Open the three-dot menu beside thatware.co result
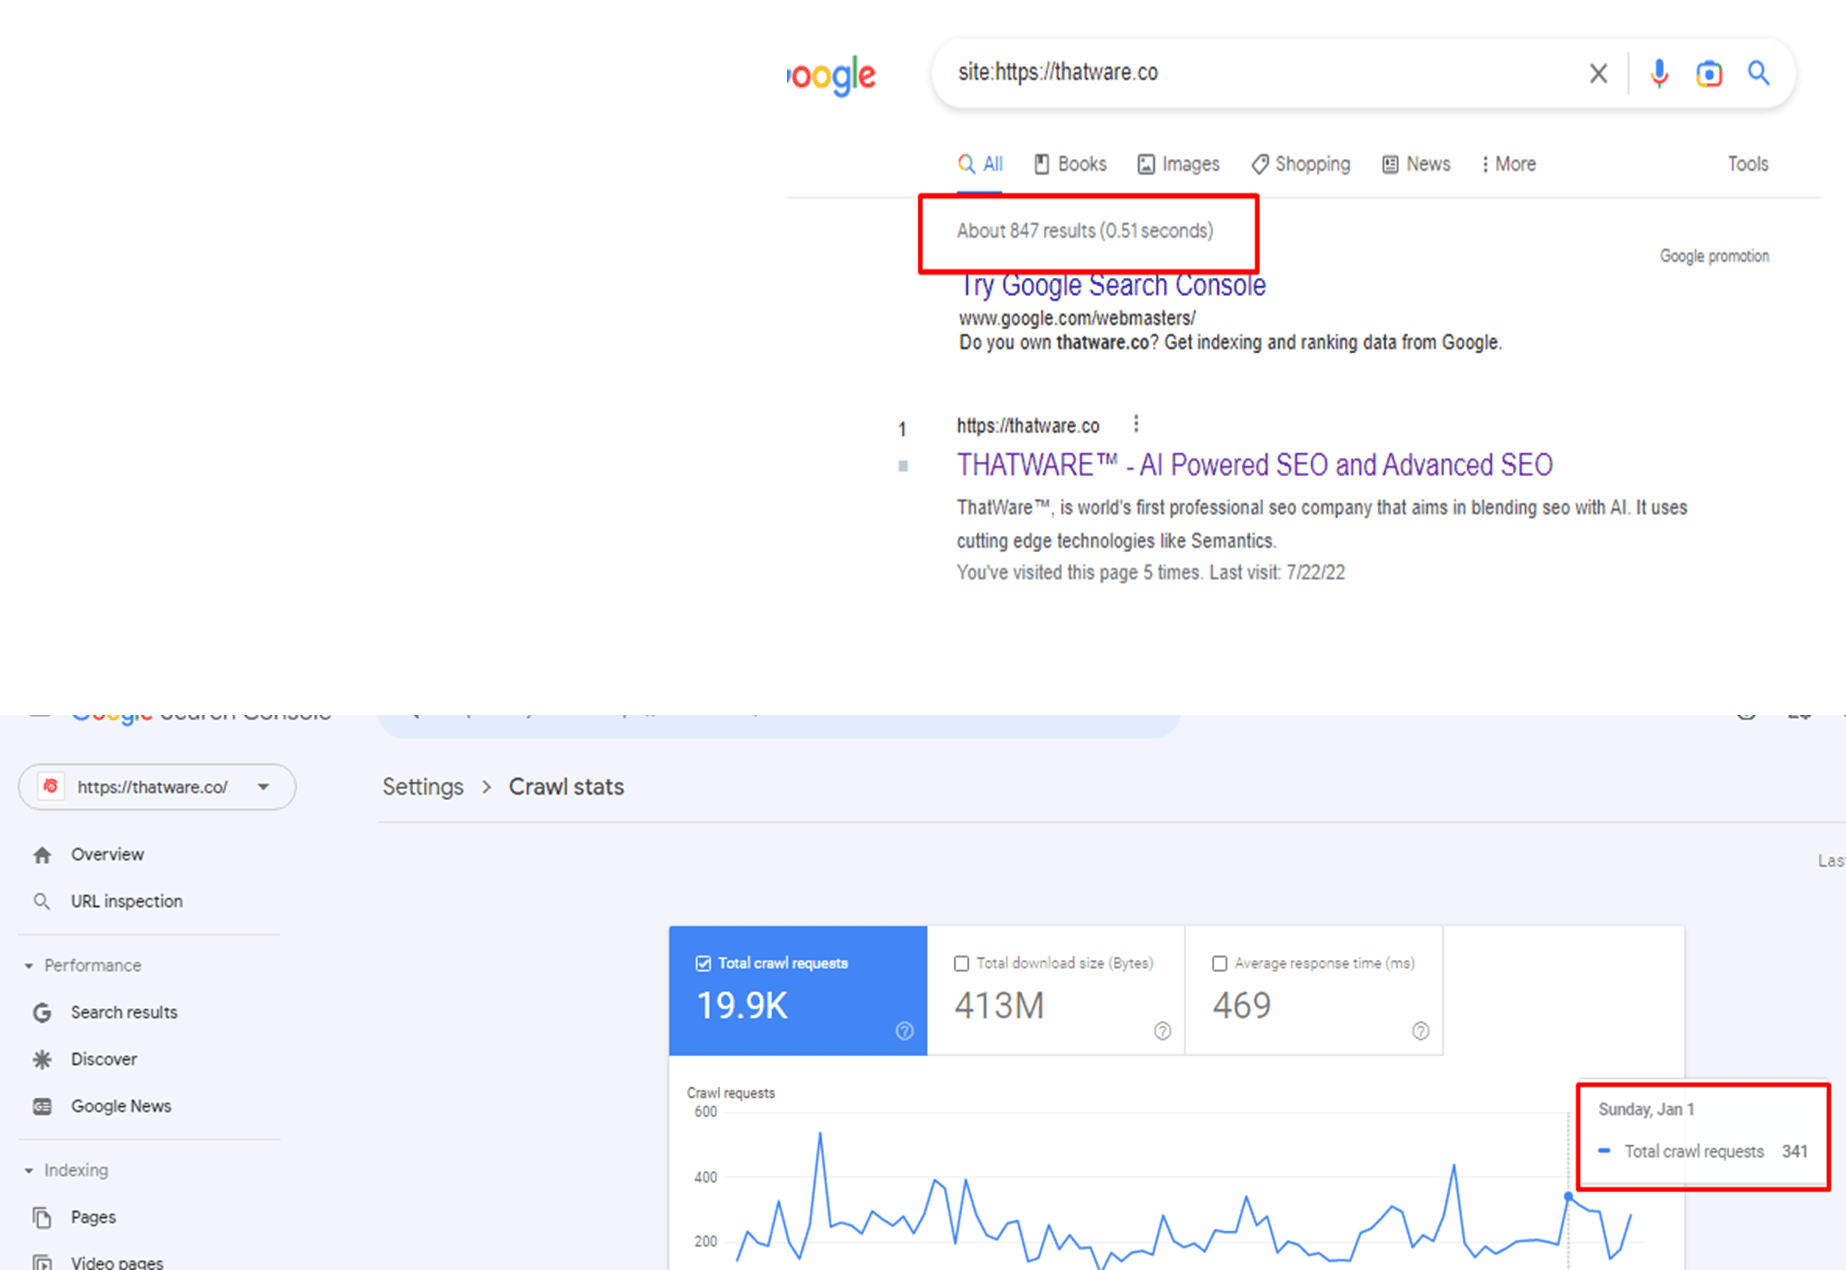 (x=1136, y=424)
